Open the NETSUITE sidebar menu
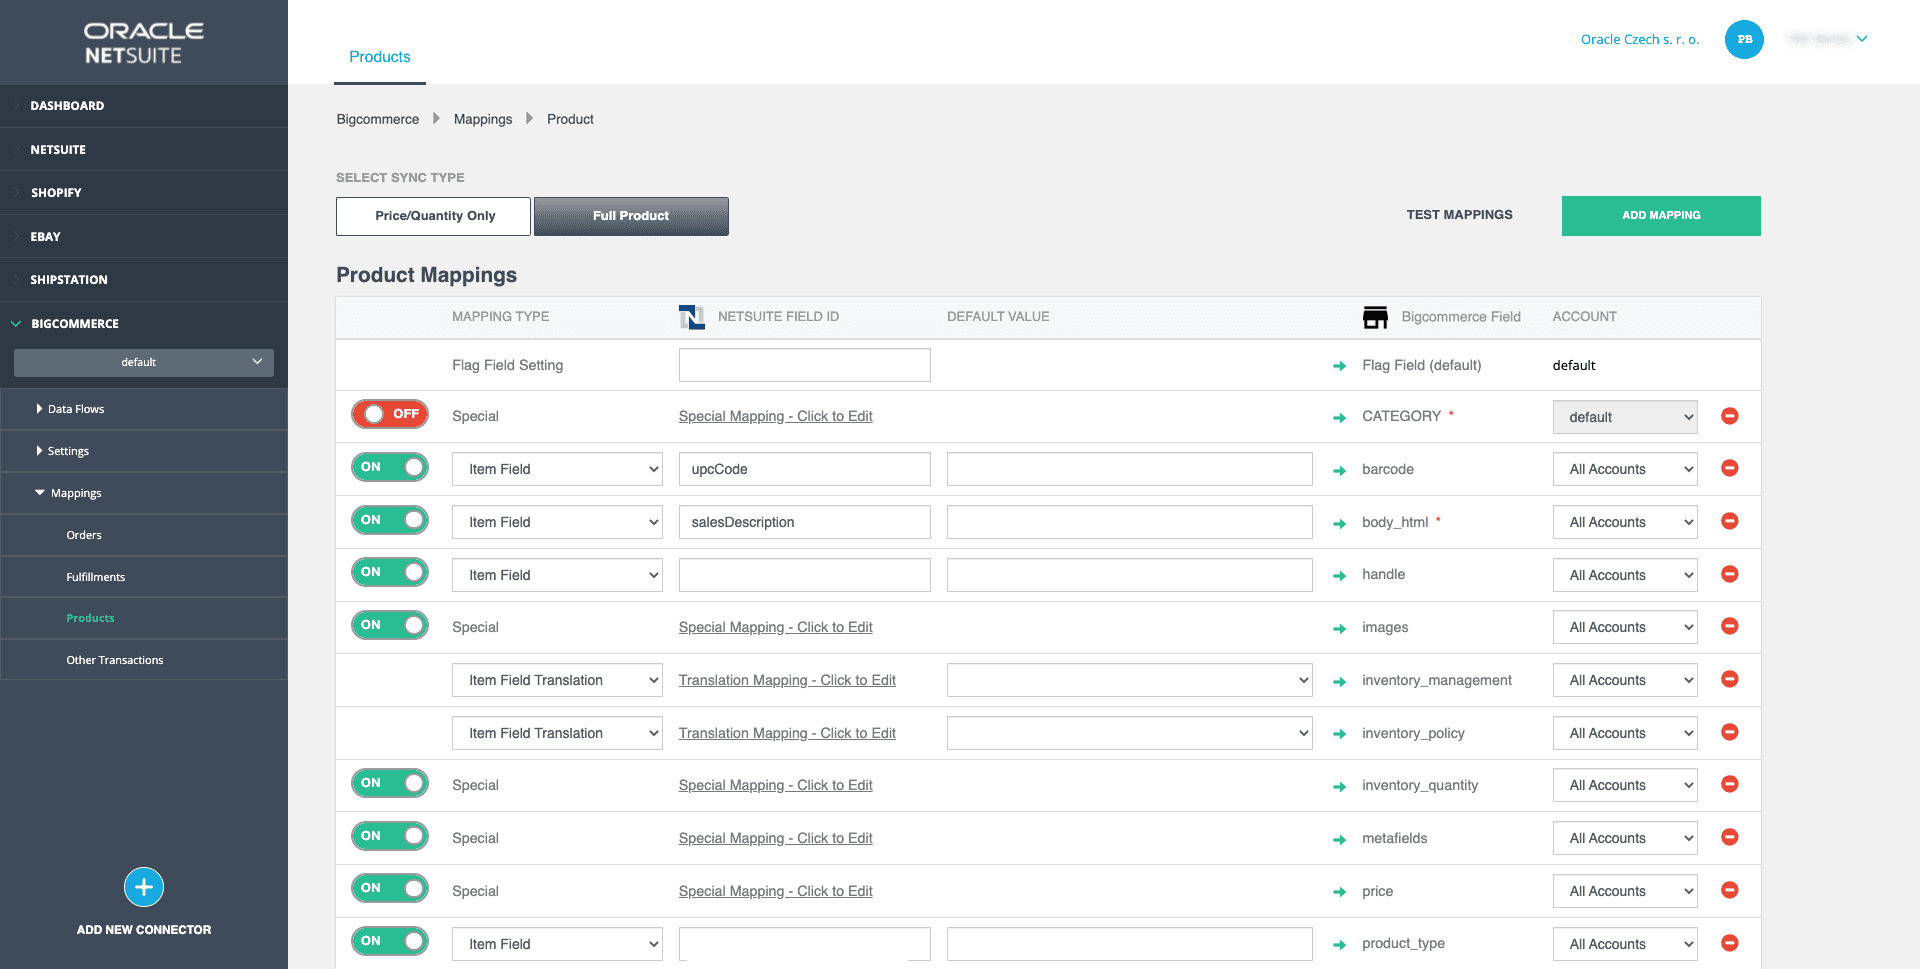 pos(144,150)
